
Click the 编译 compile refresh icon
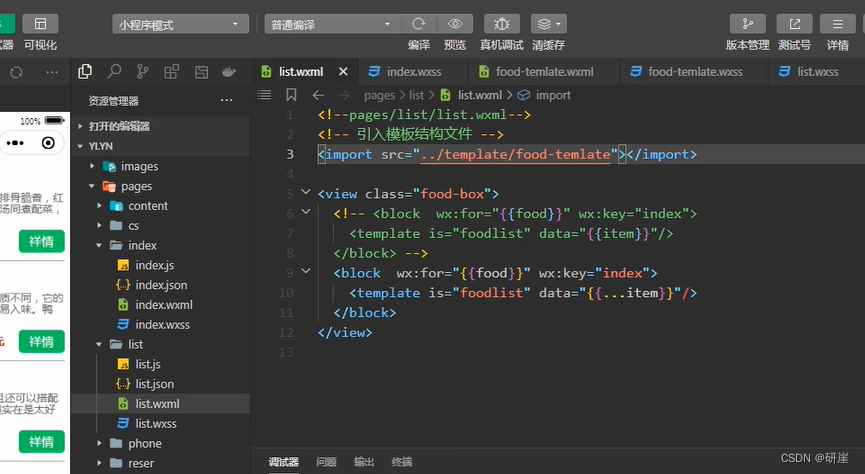tap(419, 24)
